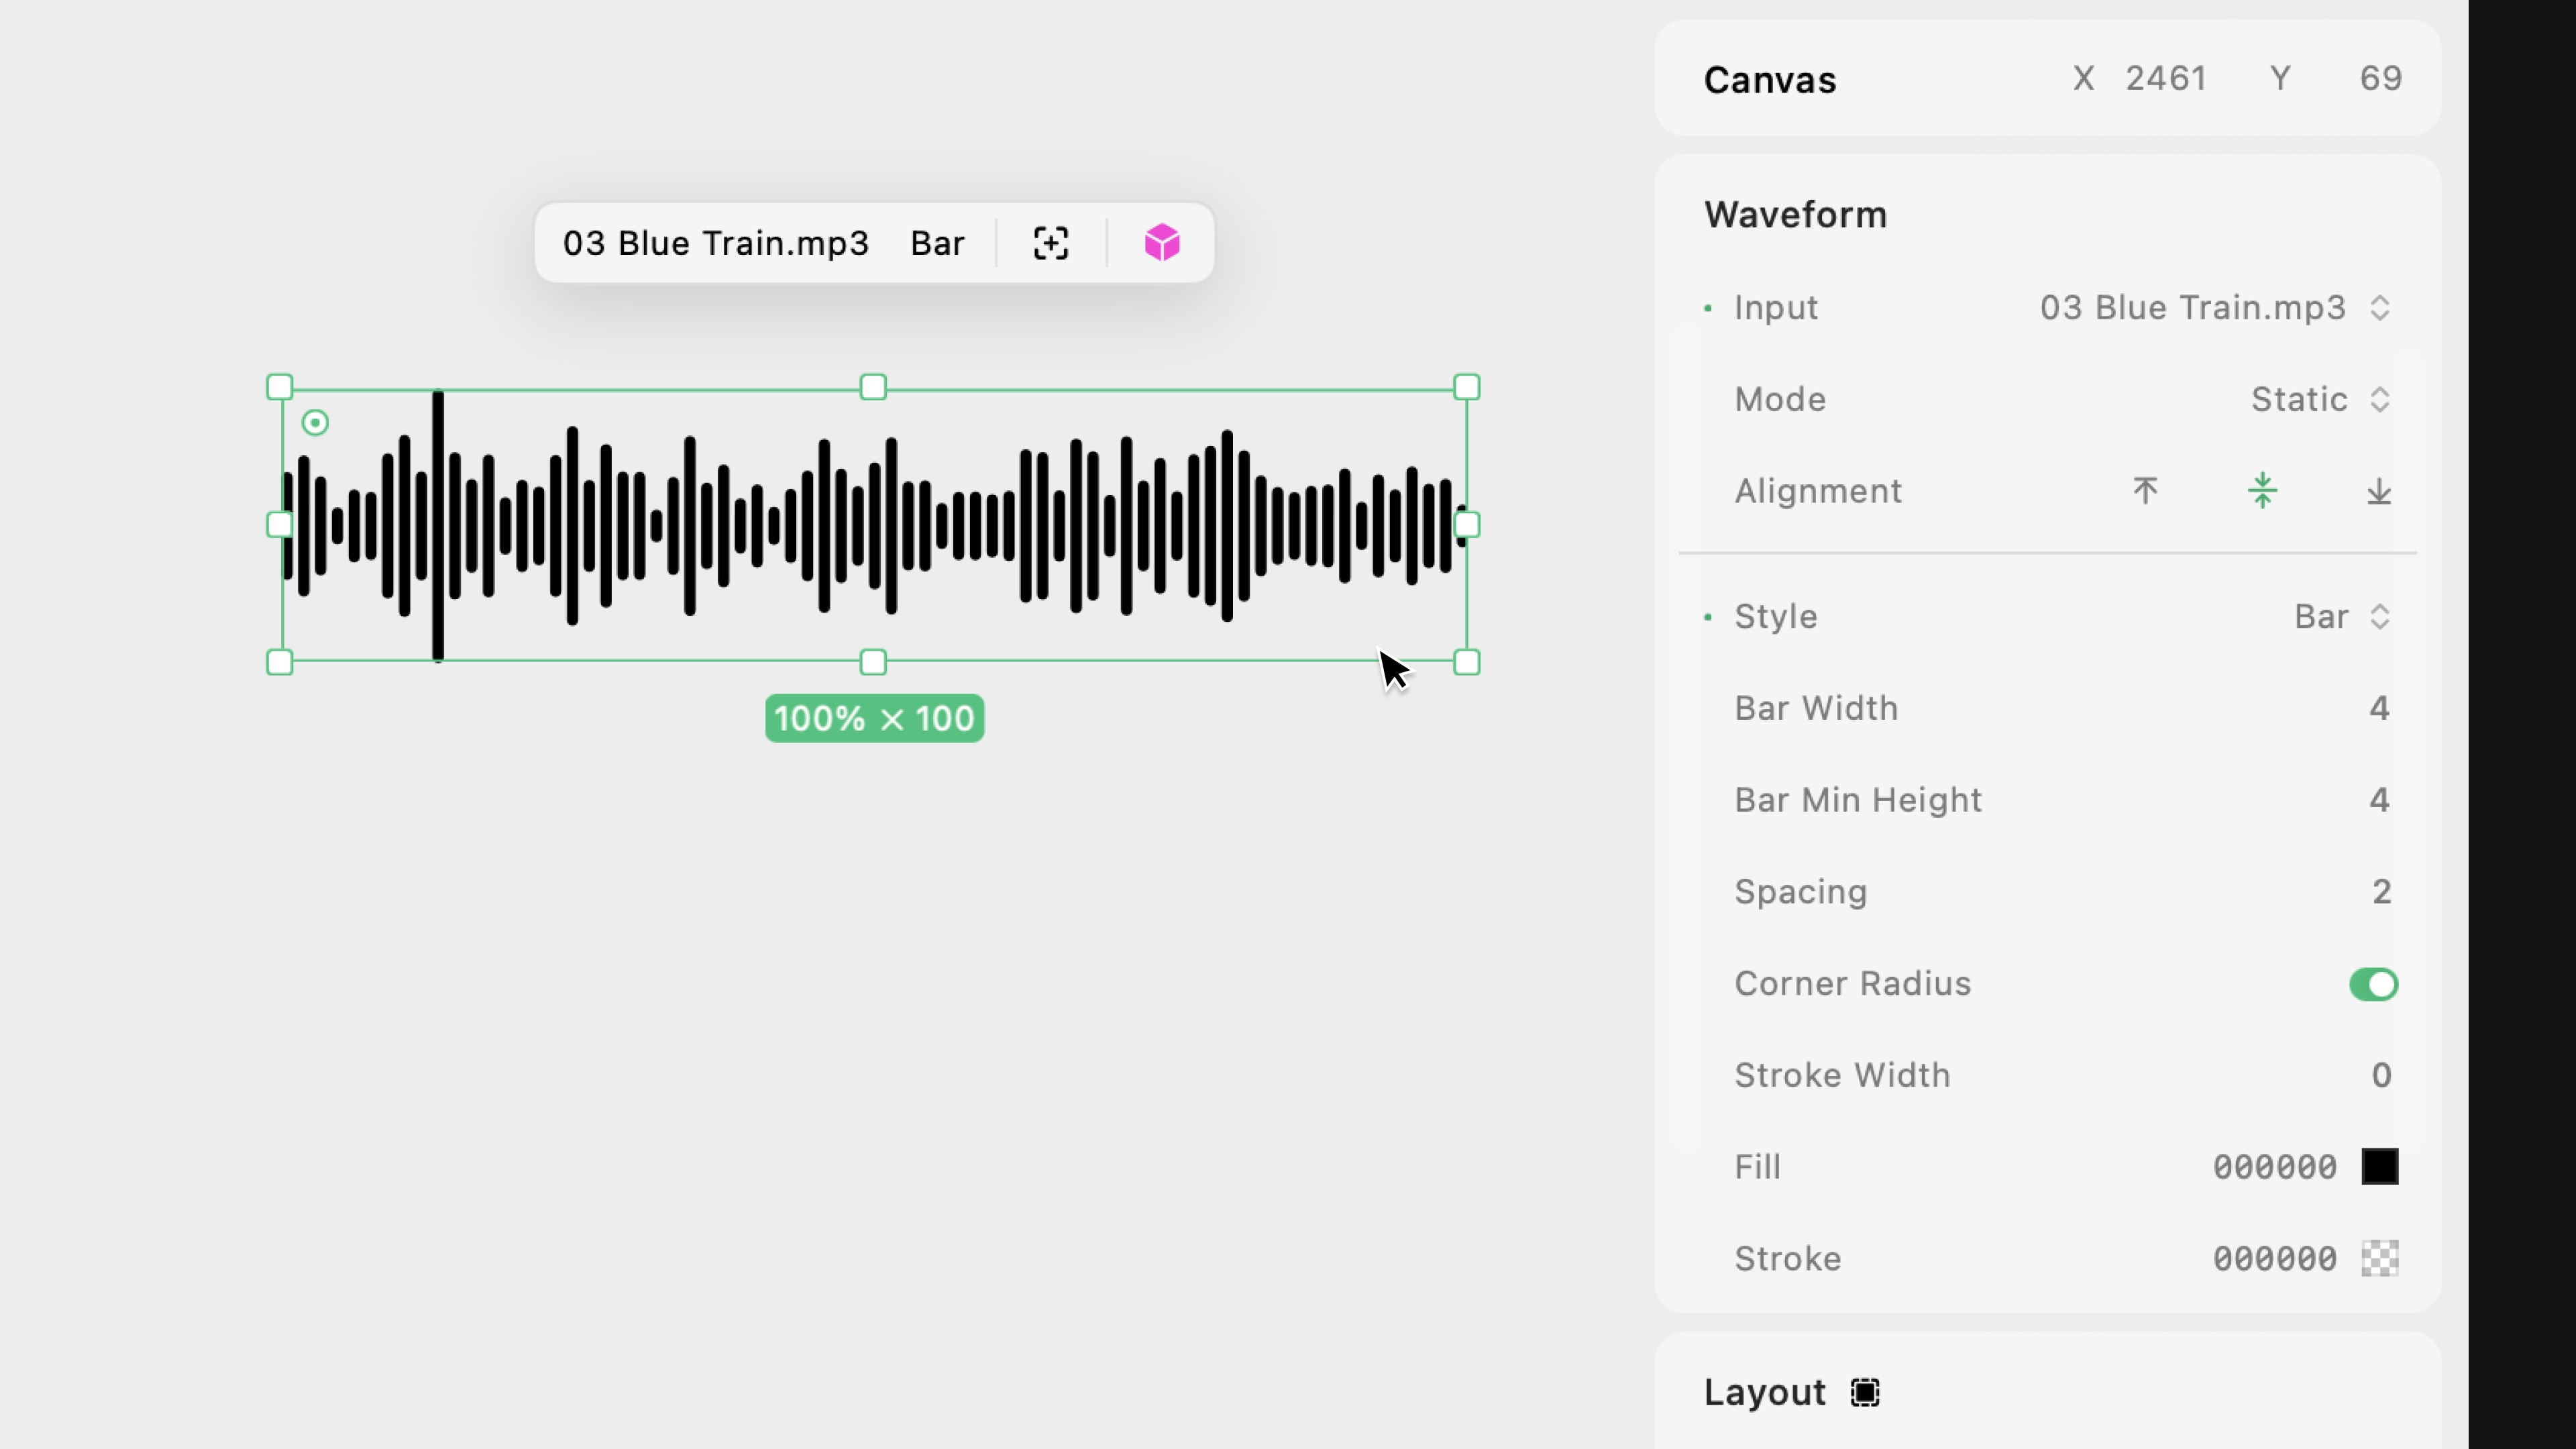Open the Input file dropdown
2576x1449 pixels.
coord(2214,308)
